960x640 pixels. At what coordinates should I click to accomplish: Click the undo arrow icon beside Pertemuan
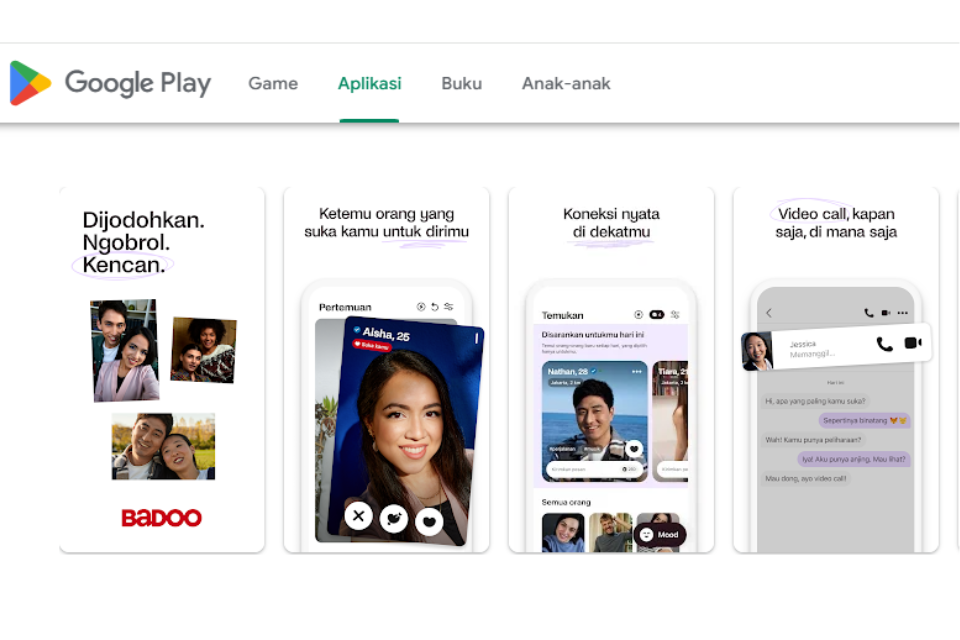[435, 307]
